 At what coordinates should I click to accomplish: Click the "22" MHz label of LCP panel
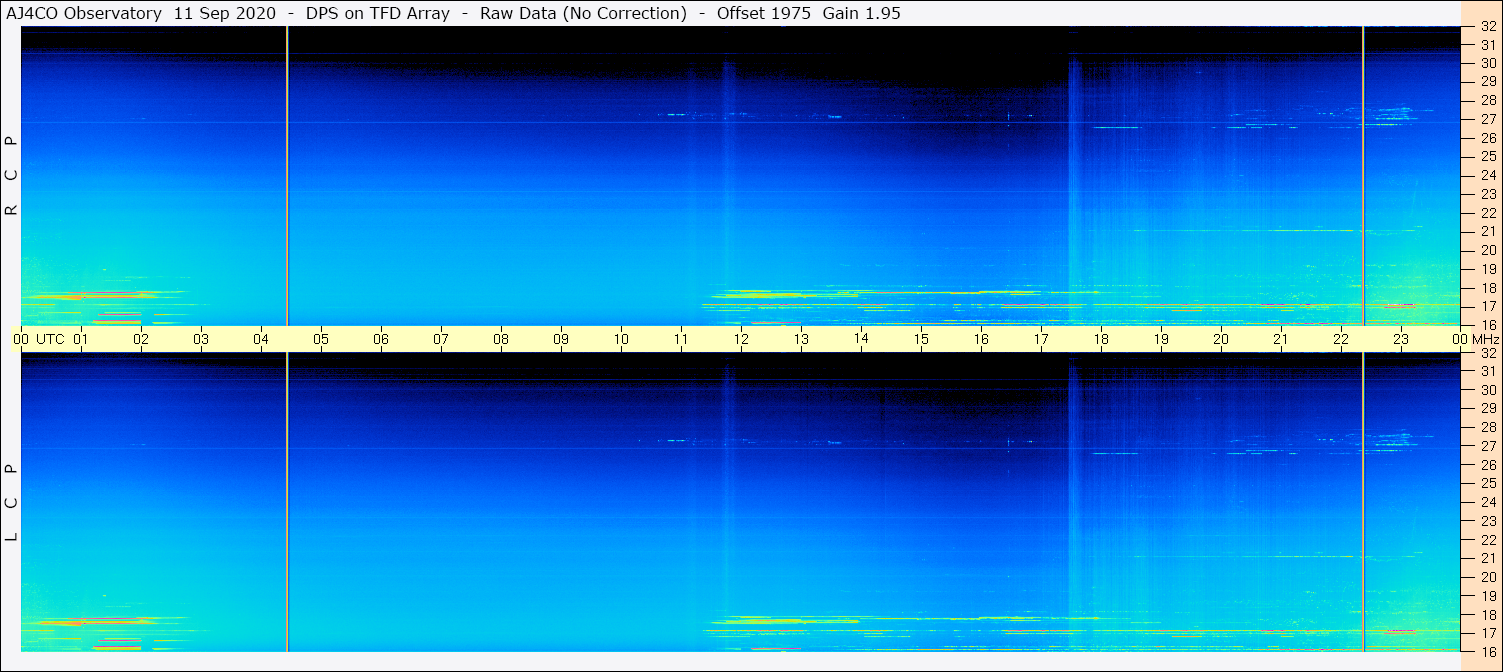1488,540
